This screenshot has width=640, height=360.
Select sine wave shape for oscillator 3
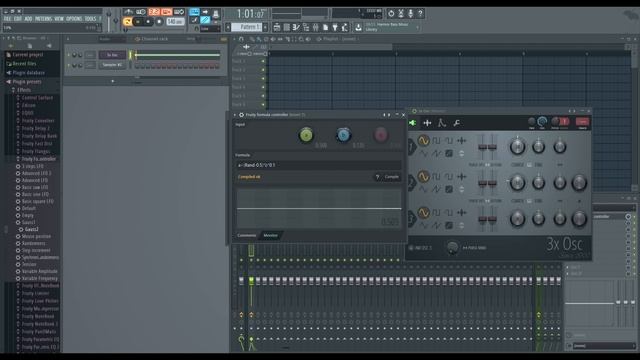[424, 213]
